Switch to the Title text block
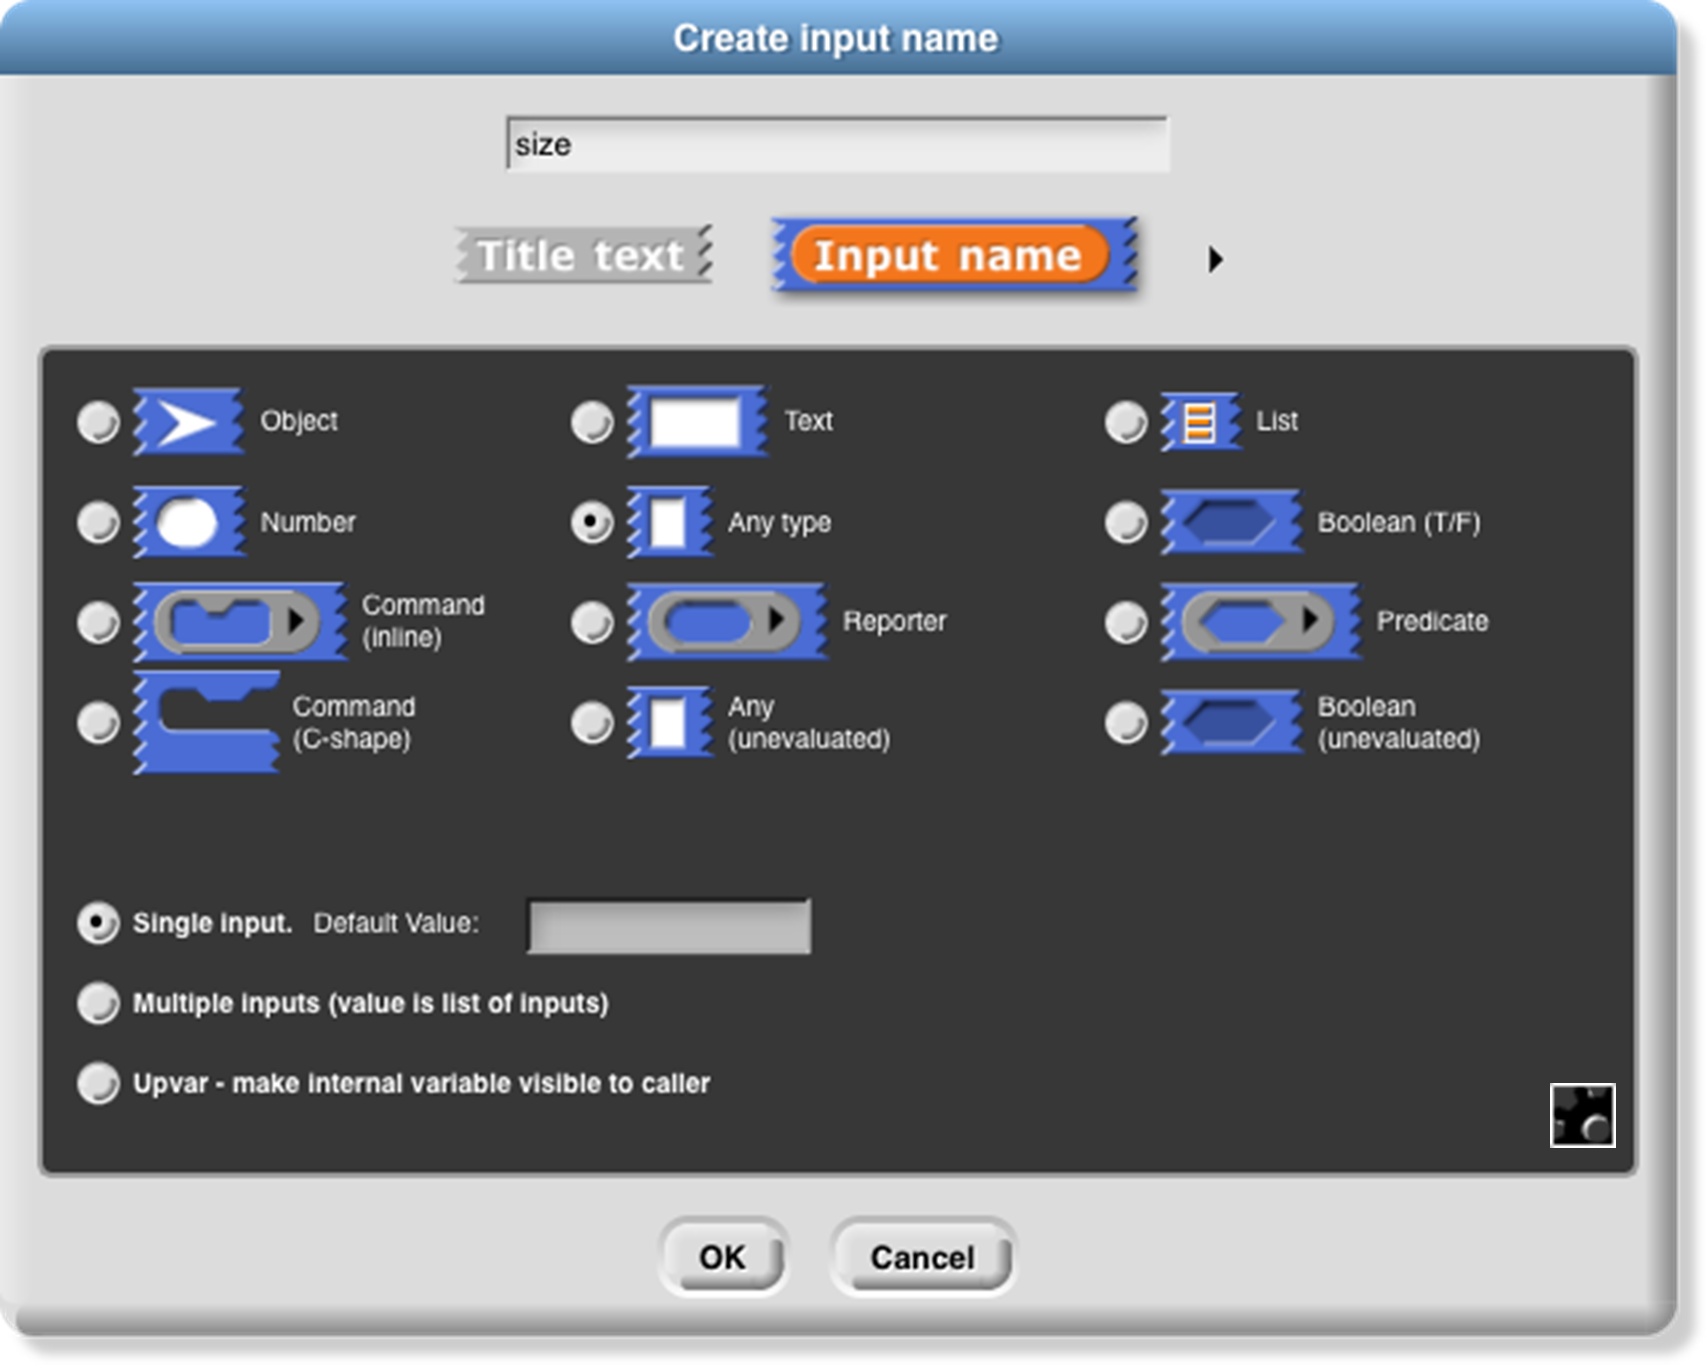 (x=583, y=255)
